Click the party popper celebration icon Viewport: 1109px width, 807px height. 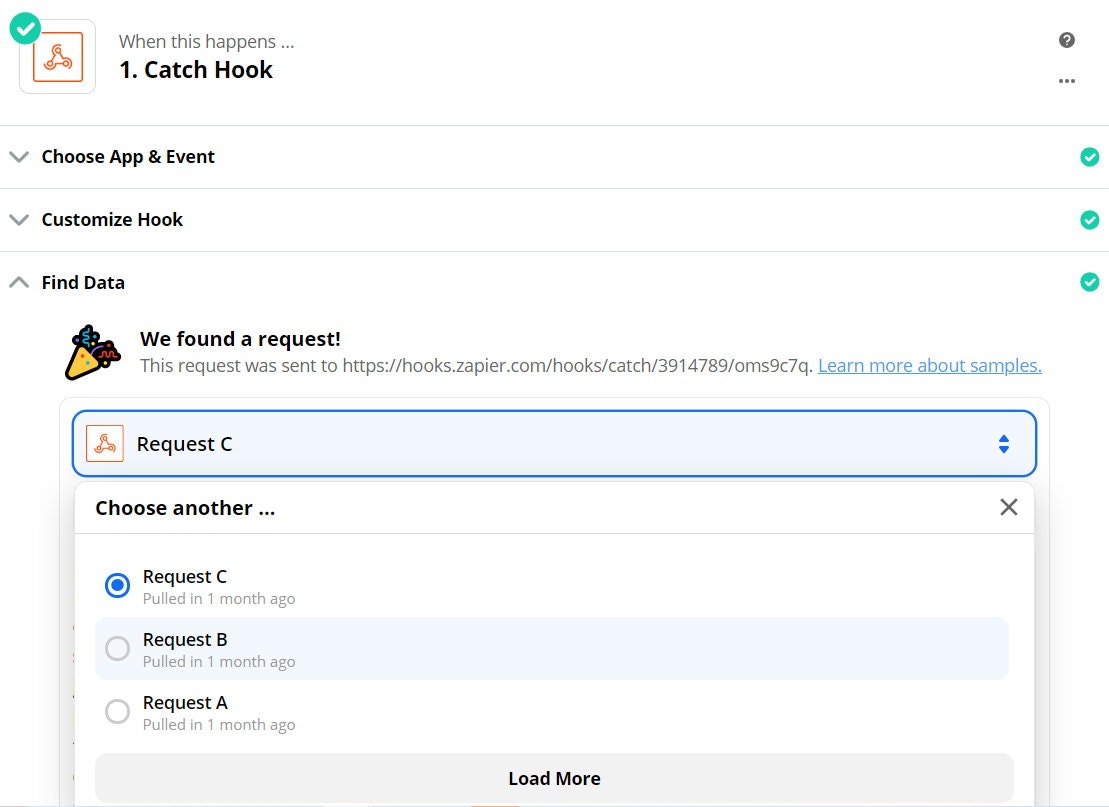tap(92, 352)
